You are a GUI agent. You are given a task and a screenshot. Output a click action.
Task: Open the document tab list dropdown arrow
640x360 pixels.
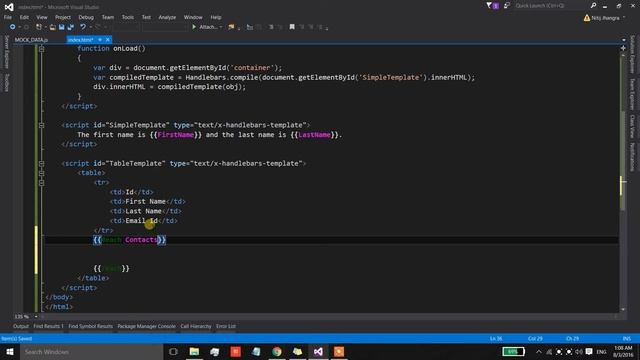pos(623,40)
